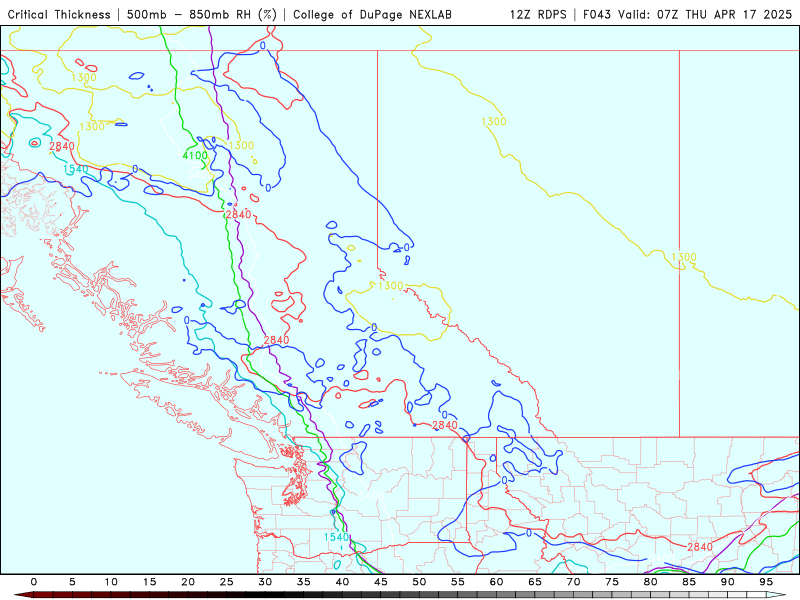Click the "35" label on the color scale
The height and width of the screenshot is (600, 800).
coord(304,582)
